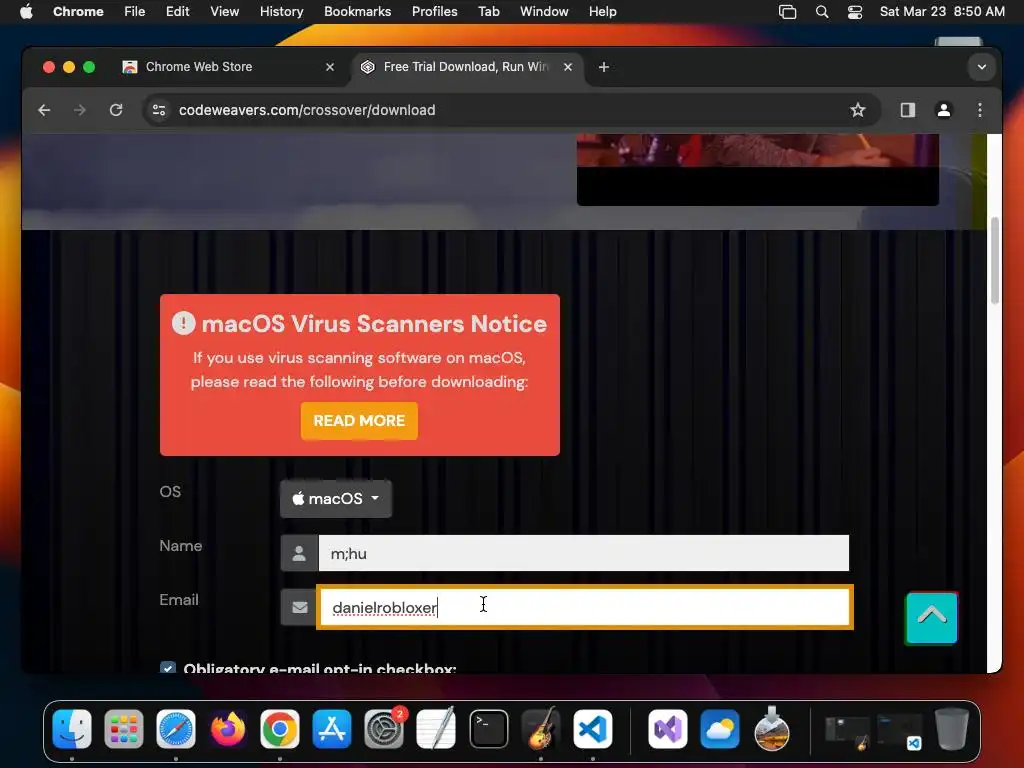Viewport: 1024px width, 768px height.
Task: Open Launchpad from the Dock
Action: [x=123, y=728]
